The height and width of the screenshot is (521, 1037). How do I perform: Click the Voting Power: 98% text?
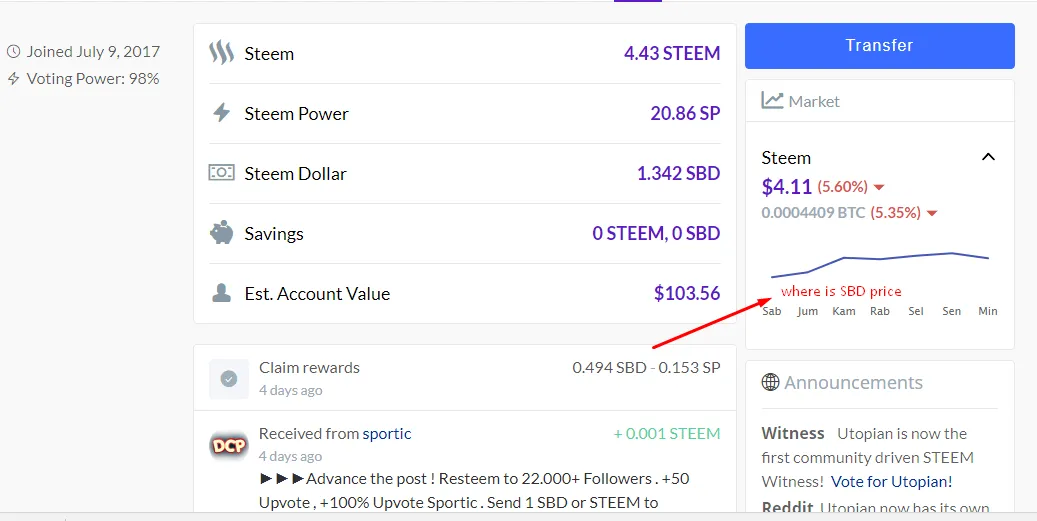coord(93,79)
